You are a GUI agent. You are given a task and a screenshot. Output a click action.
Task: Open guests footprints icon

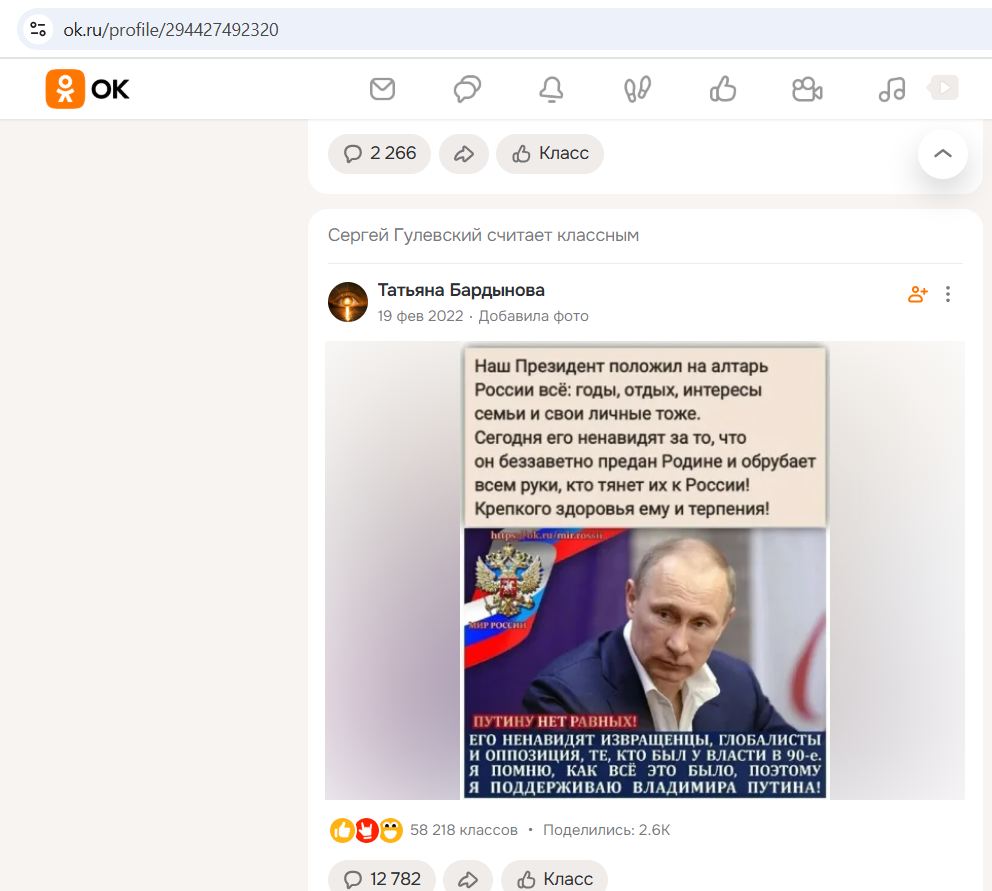coord(637,89)
